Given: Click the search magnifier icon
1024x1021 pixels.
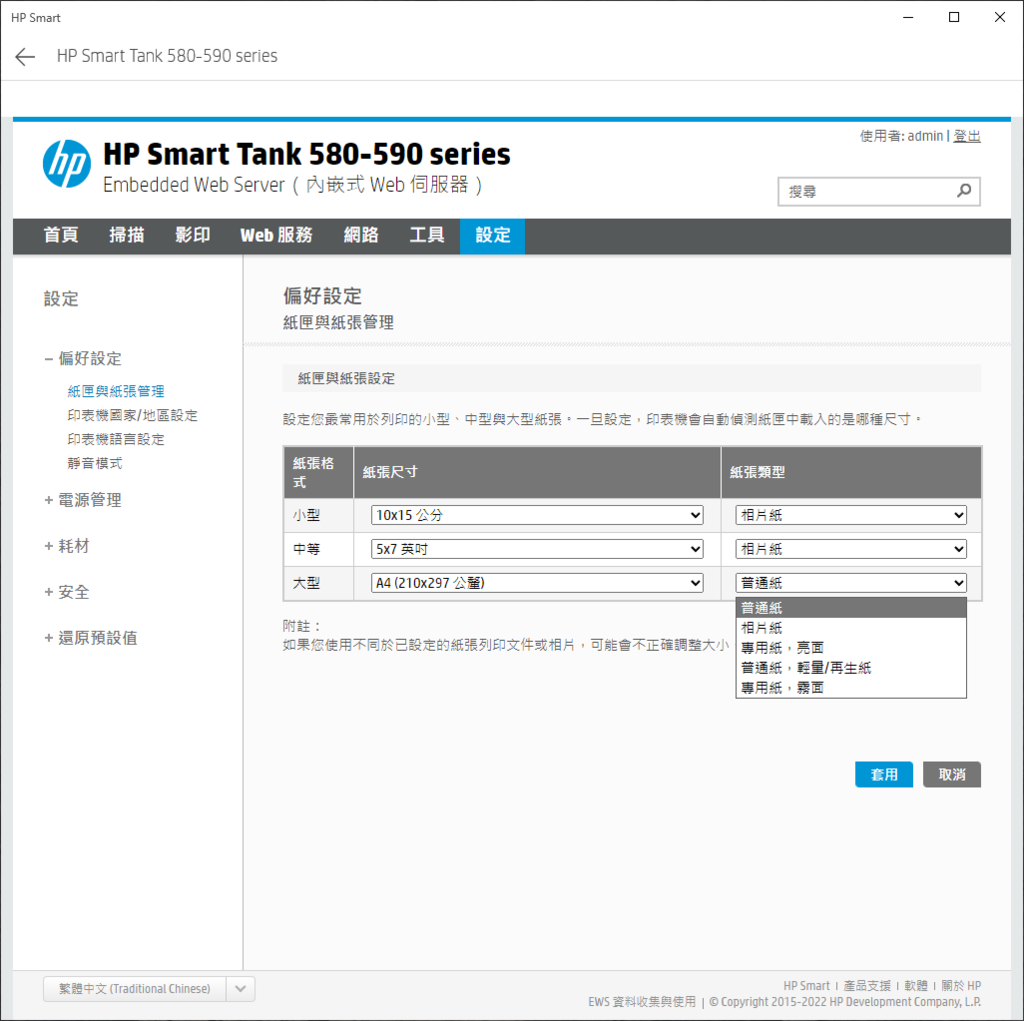Looking at the screenshot, I should coord(964,191).
